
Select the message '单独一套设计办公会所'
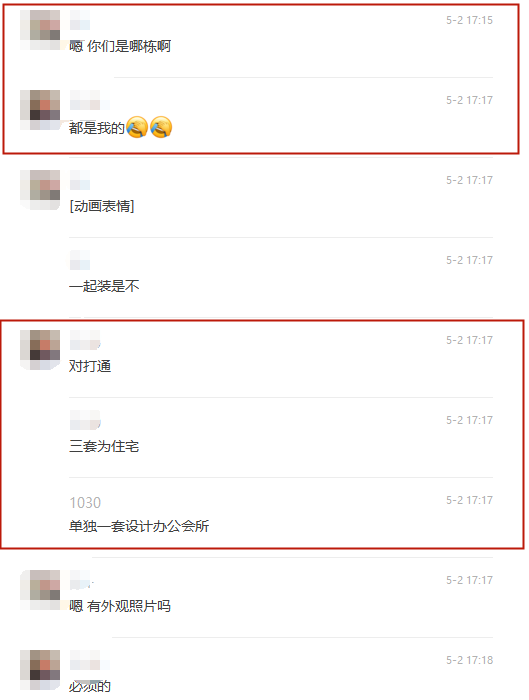139,526
